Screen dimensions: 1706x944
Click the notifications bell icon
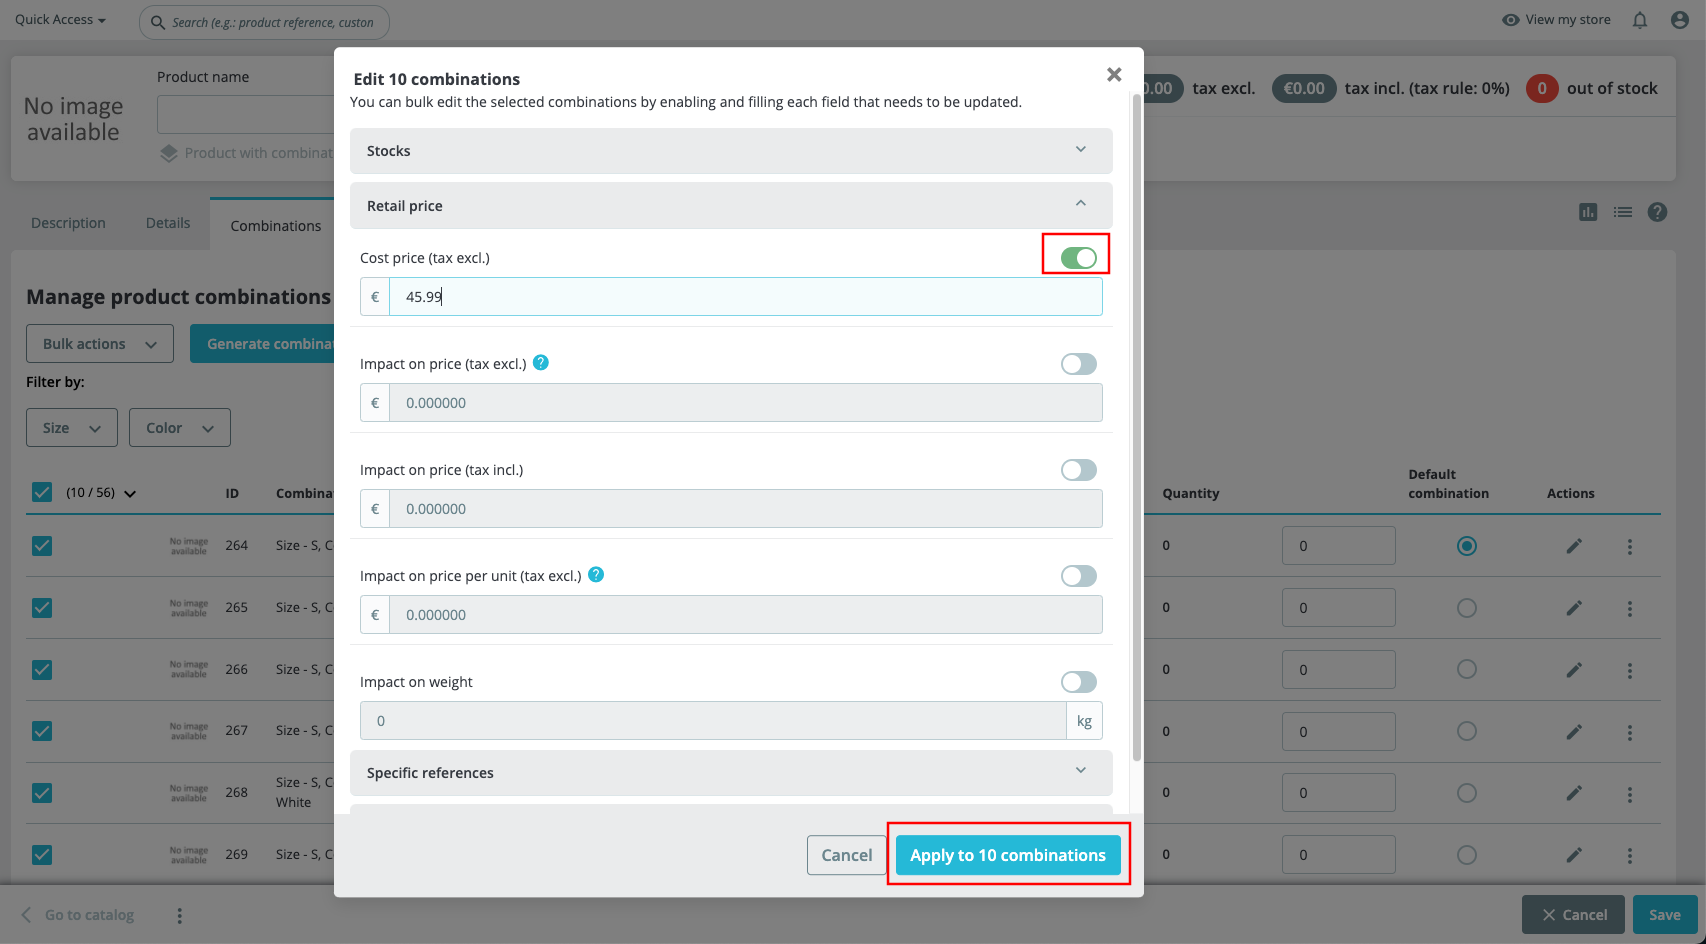[1640, 20]
